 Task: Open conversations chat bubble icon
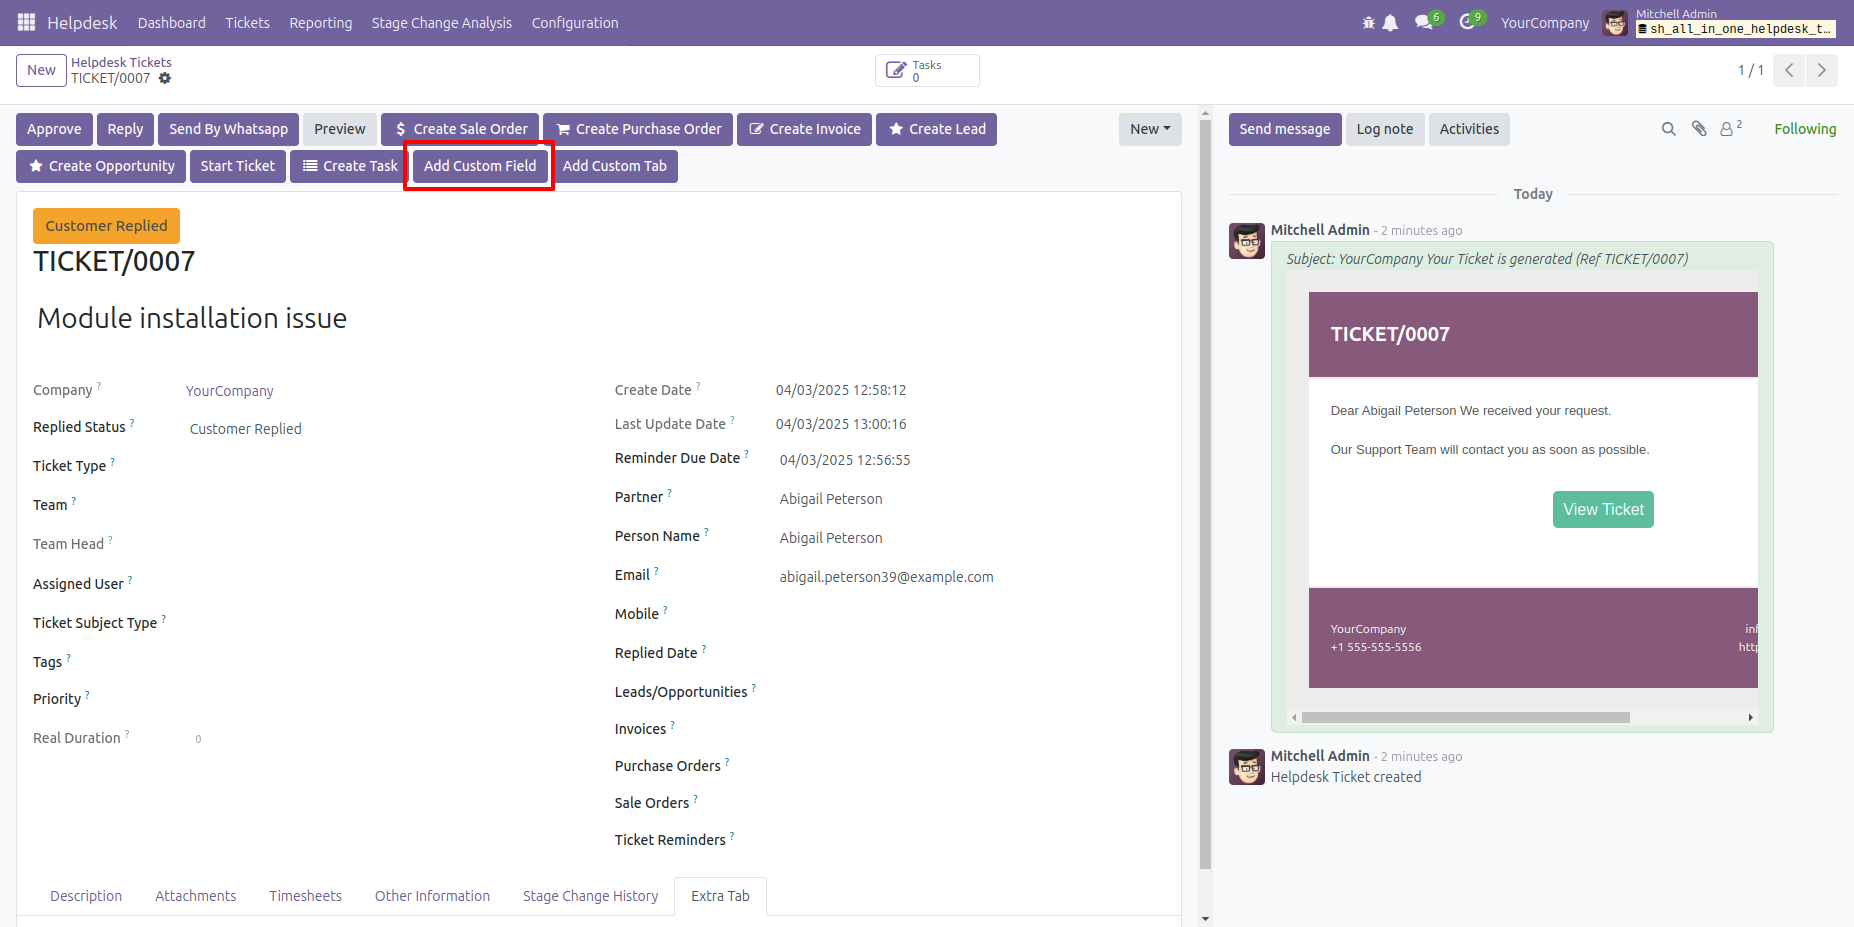(x=1424, y=22)
